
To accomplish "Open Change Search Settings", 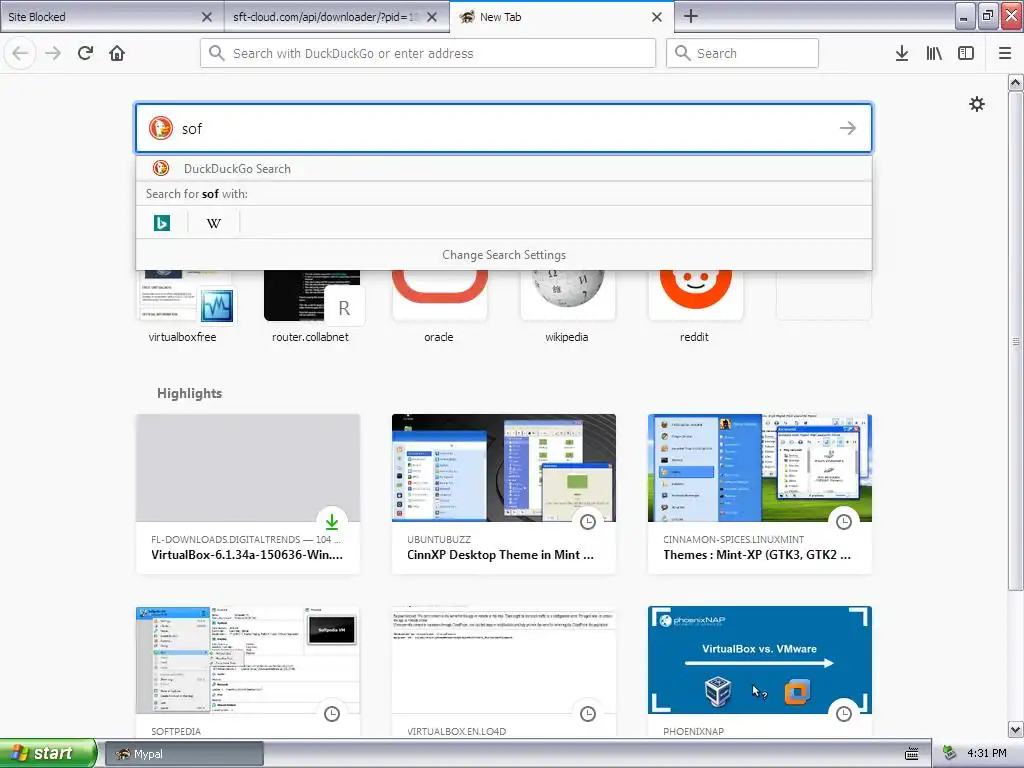I will [x=504, y=255].
